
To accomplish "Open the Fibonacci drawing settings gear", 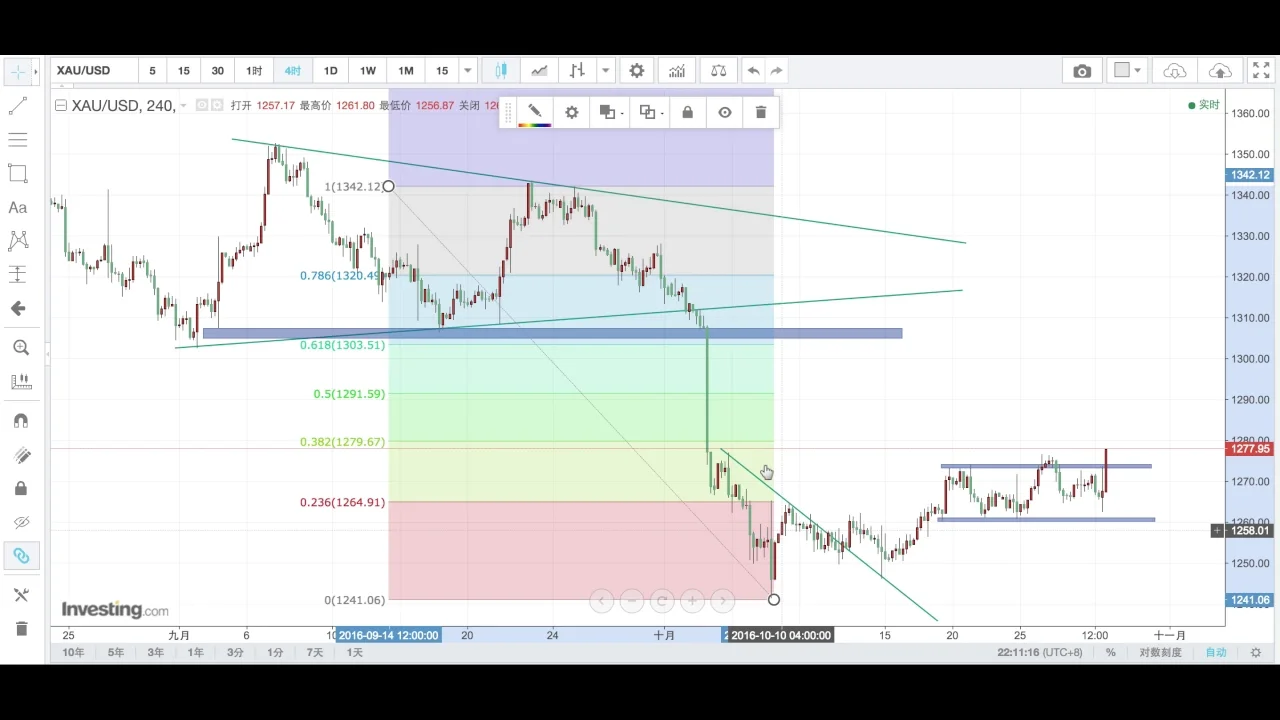I will pos(572,113).
